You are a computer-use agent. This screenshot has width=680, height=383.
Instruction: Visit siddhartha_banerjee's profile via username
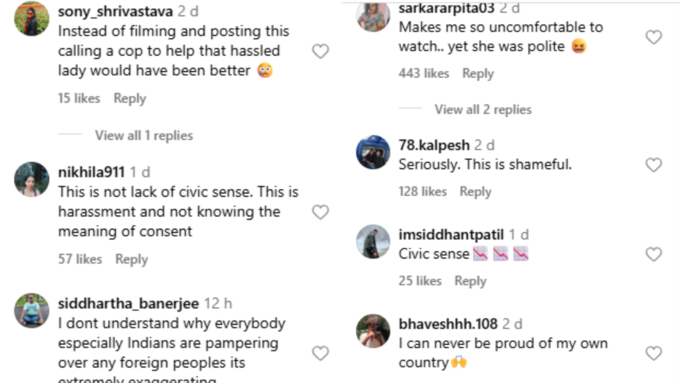click(128, 303)
